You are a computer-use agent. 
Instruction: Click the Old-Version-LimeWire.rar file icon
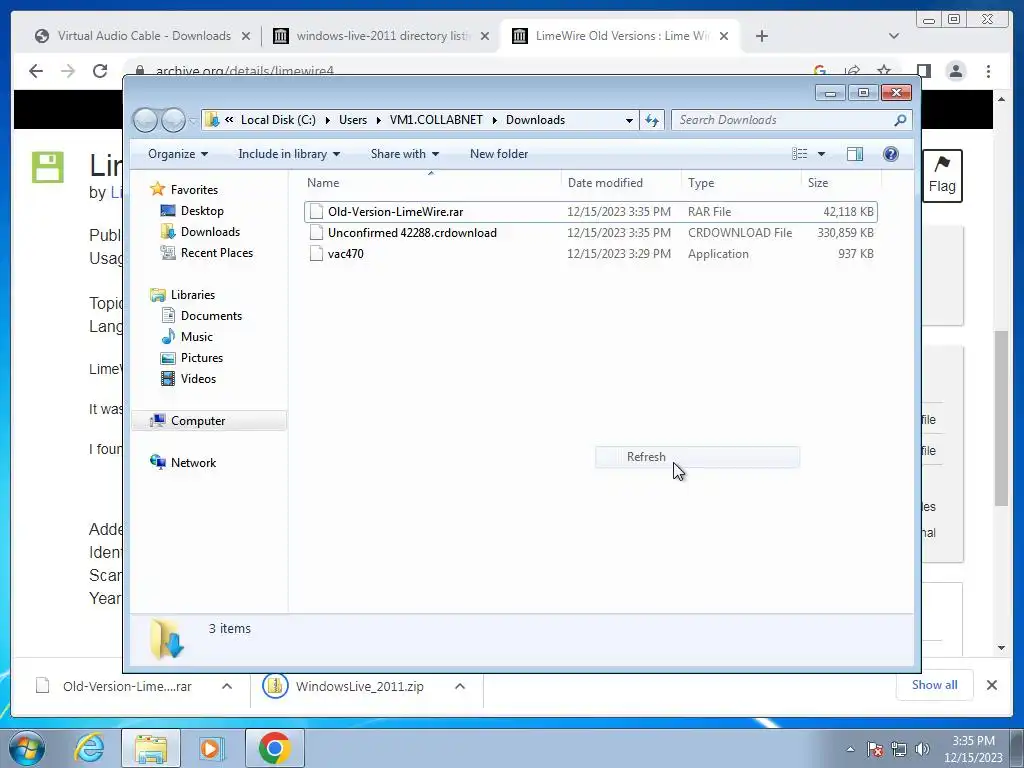pyautogui.click(x=316, y=212)
